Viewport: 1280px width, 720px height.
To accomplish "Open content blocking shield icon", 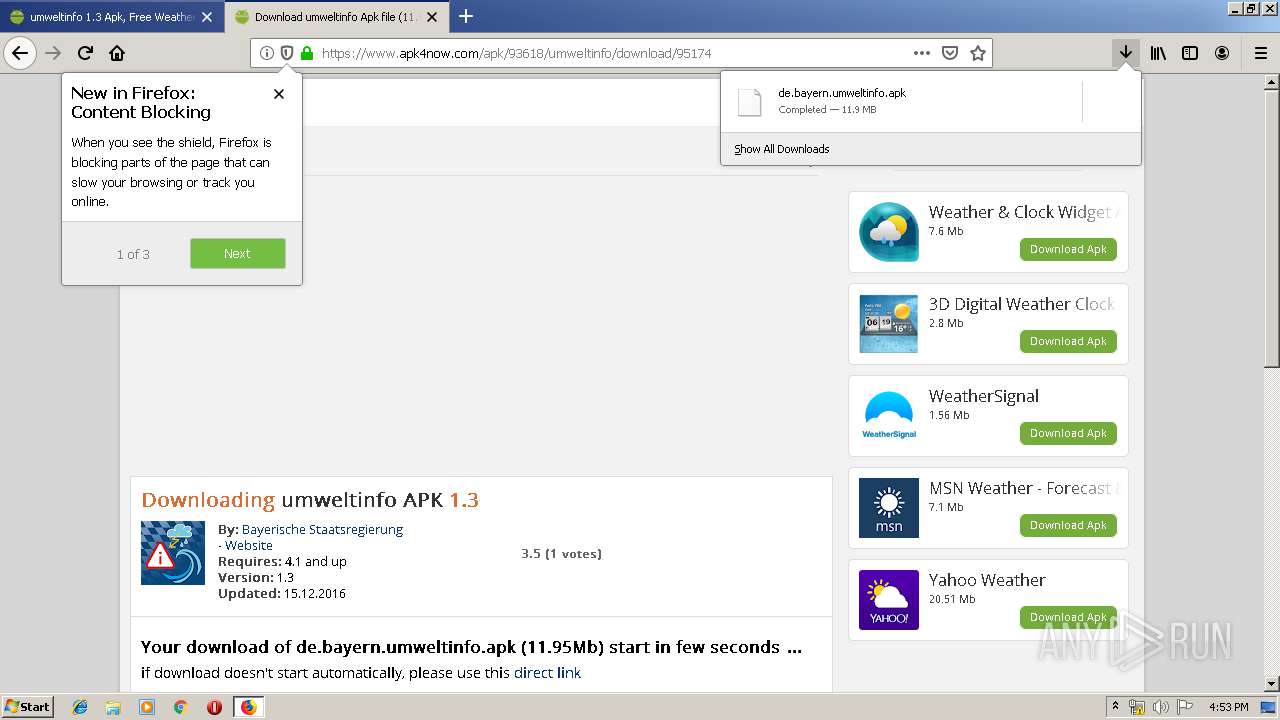I will [286, 53].
